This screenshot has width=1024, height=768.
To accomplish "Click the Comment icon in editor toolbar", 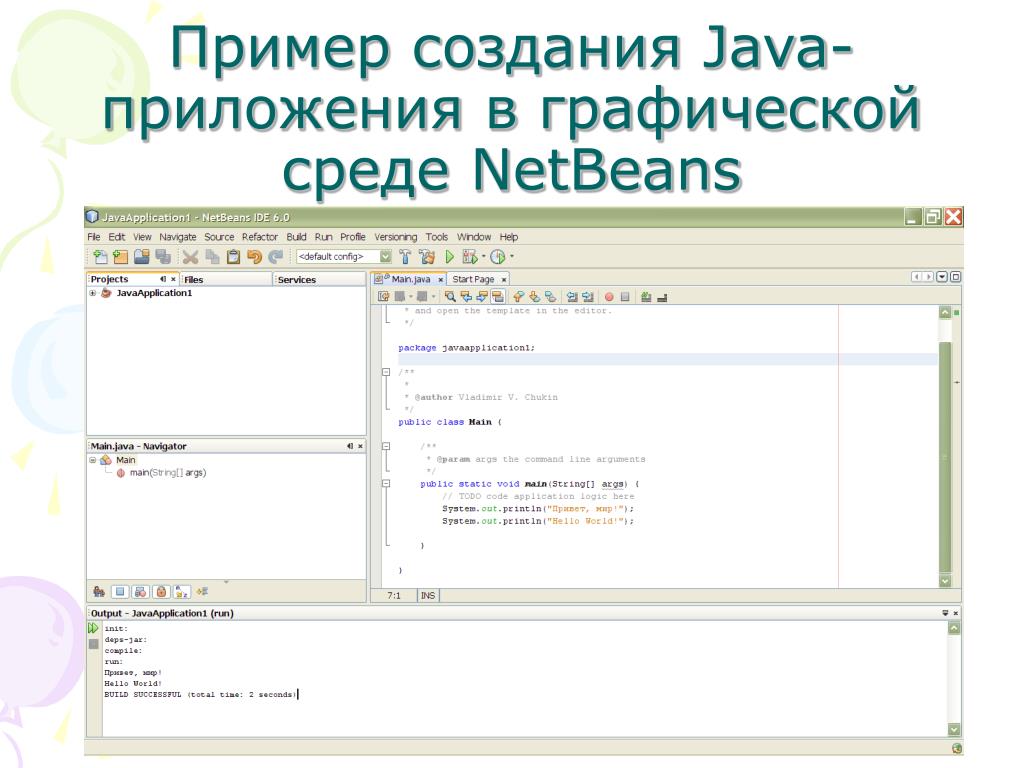I will click(646, 296).
